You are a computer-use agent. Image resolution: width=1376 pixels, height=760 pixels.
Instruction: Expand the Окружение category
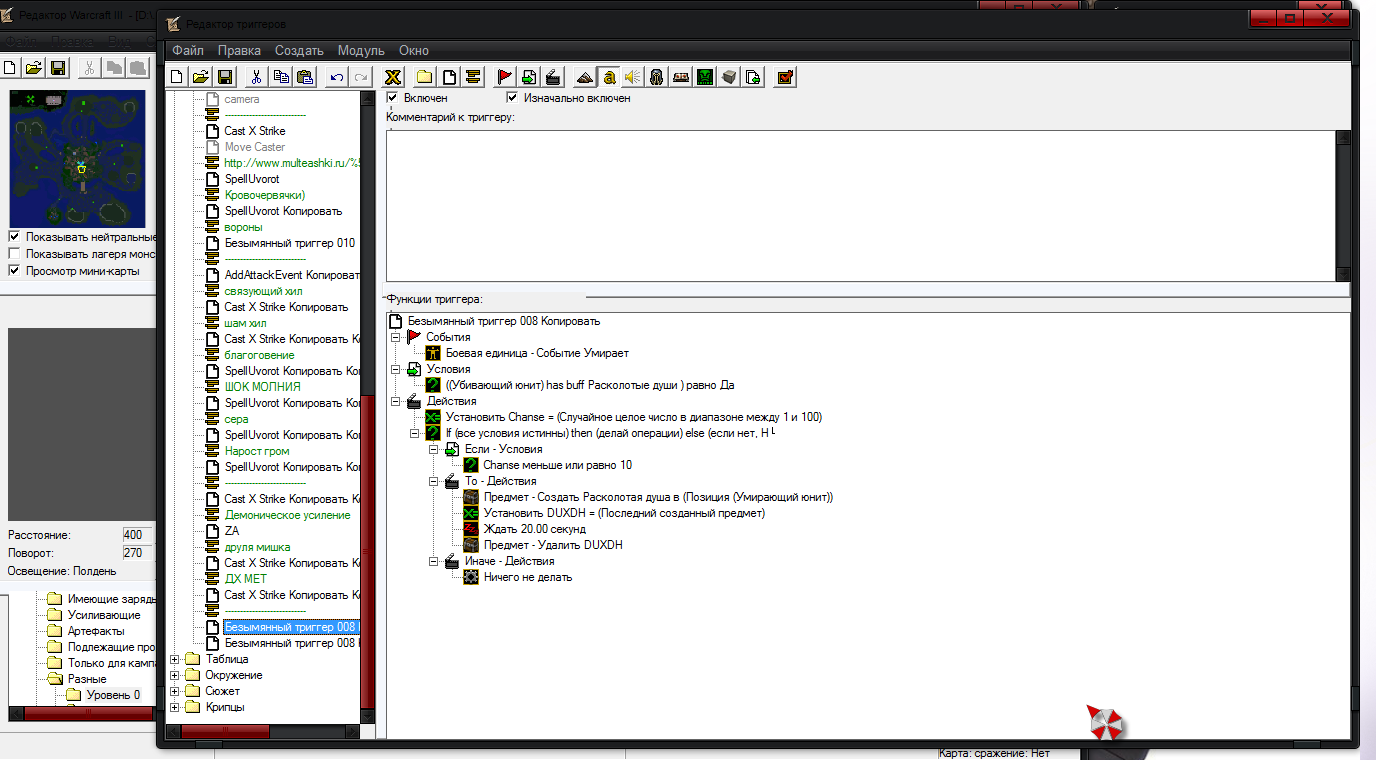pos(175,675)
